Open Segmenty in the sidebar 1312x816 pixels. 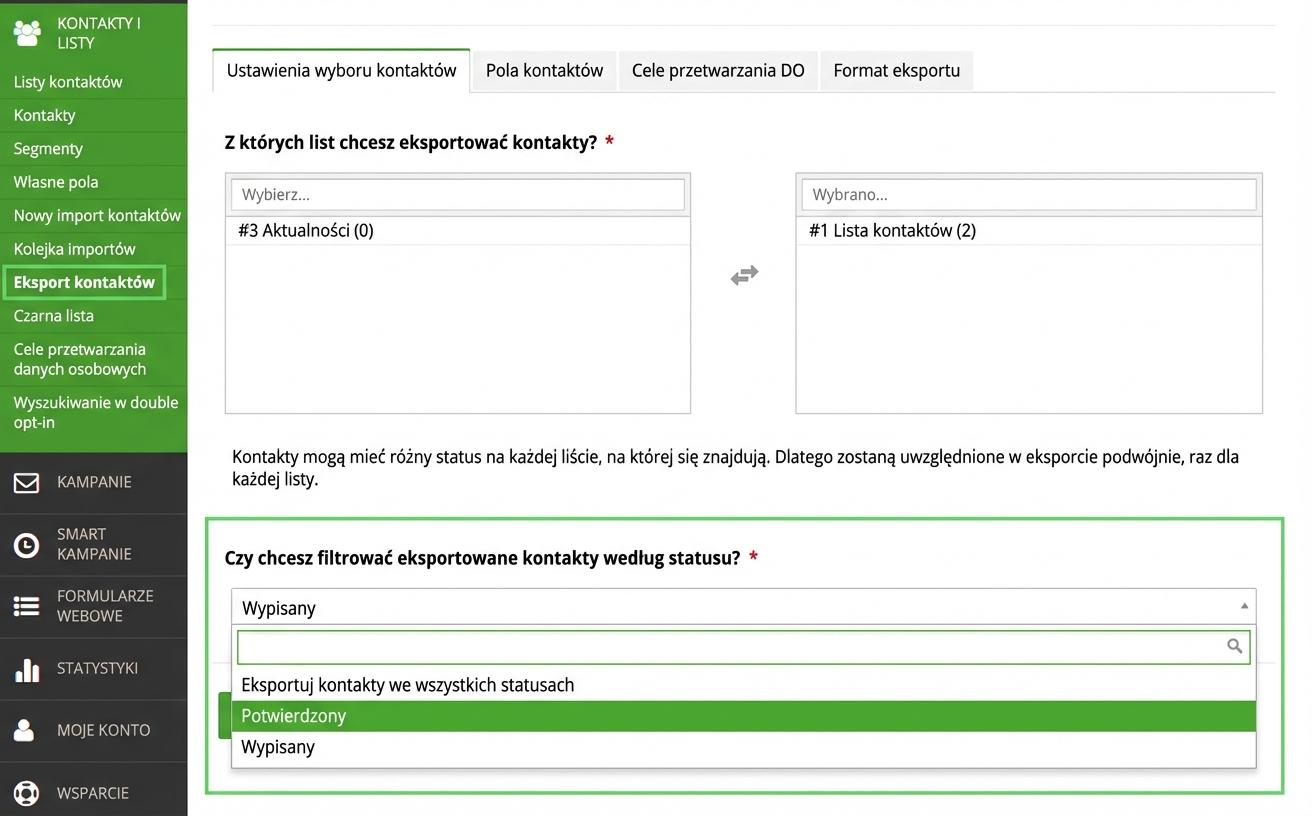(x=48, y=148)
